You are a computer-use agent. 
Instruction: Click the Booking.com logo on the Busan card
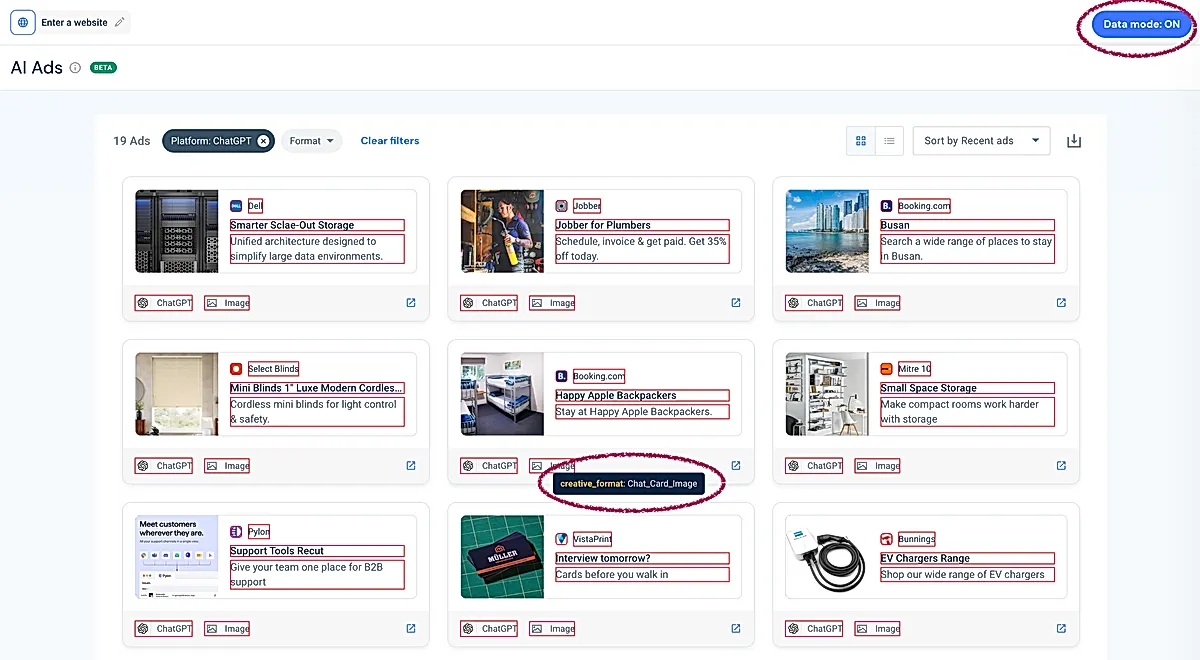click(x=887, y=206)
